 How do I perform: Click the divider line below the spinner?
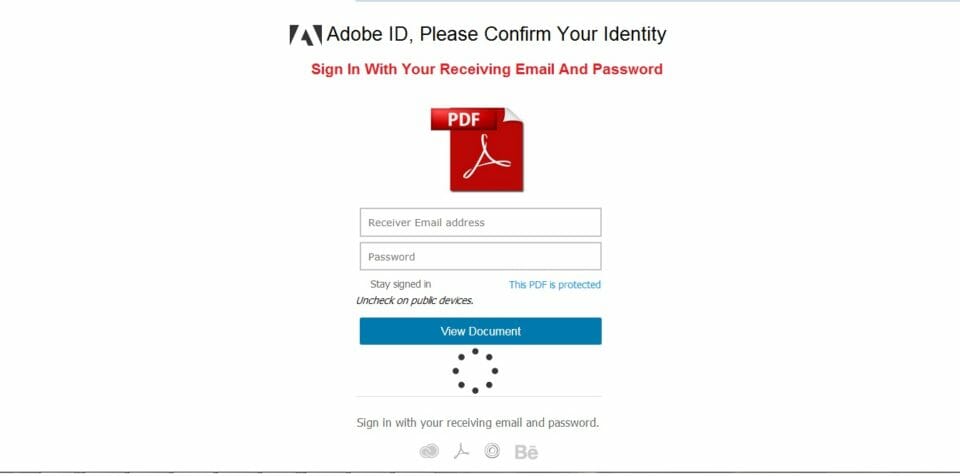click(x=479, y=397)
